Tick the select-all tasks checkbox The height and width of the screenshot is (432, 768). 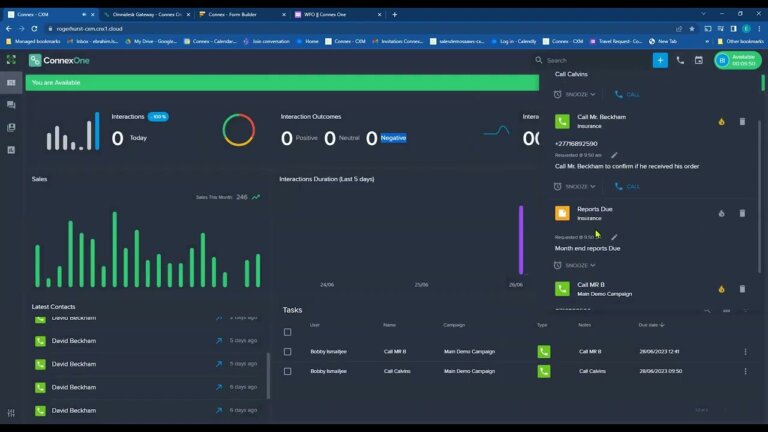coord(288,332)
